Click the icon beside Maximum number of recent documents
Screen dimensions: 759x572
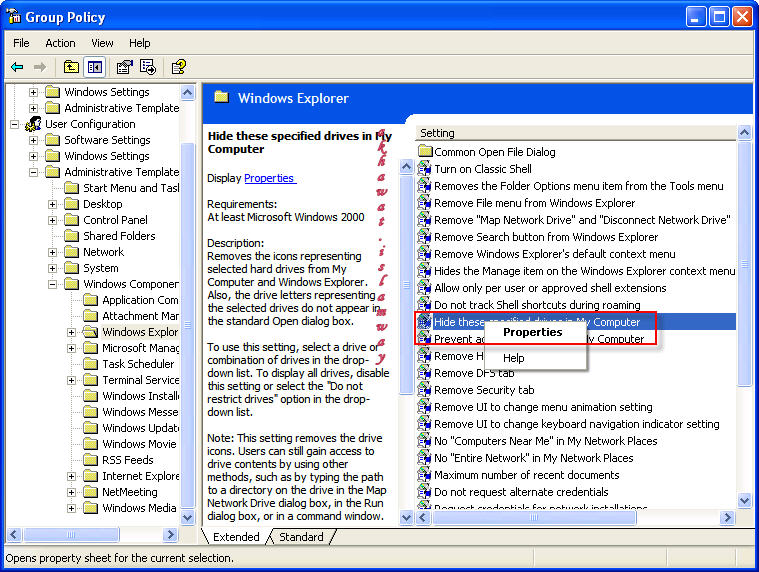(x=425, y=475)
